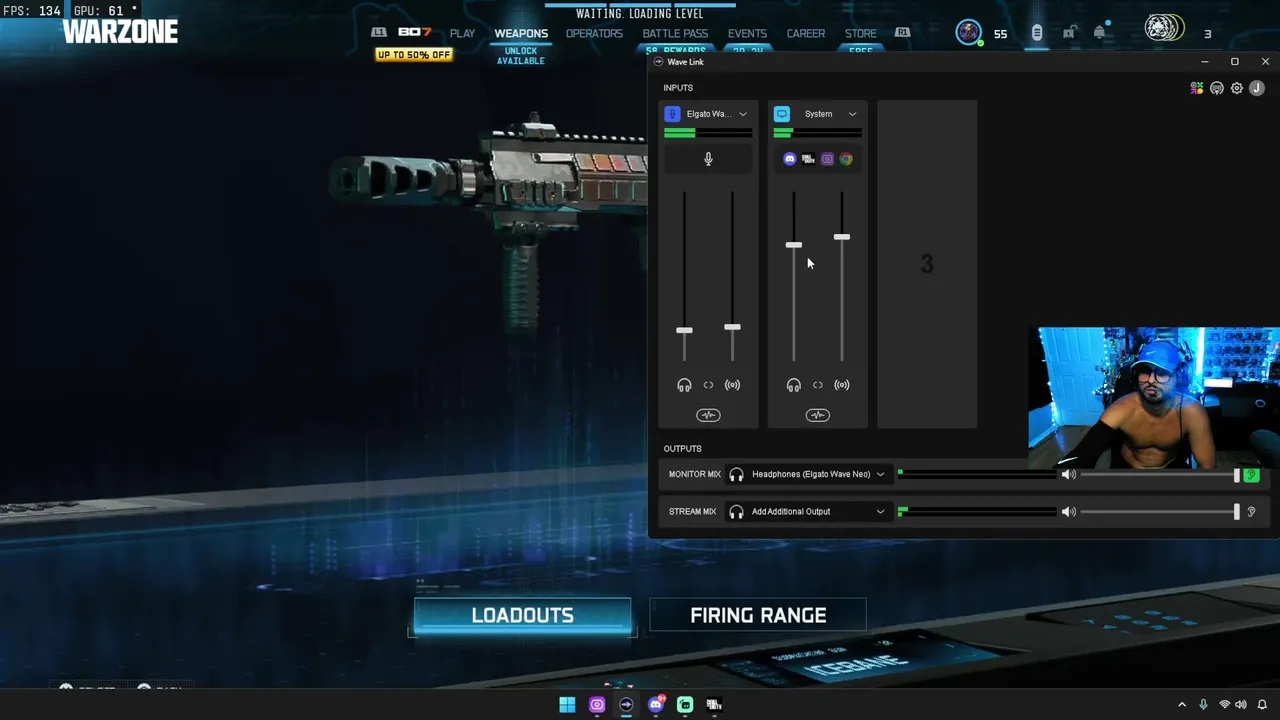Click the Discord app icon in System channel
1280x720 pixels.
790,159
